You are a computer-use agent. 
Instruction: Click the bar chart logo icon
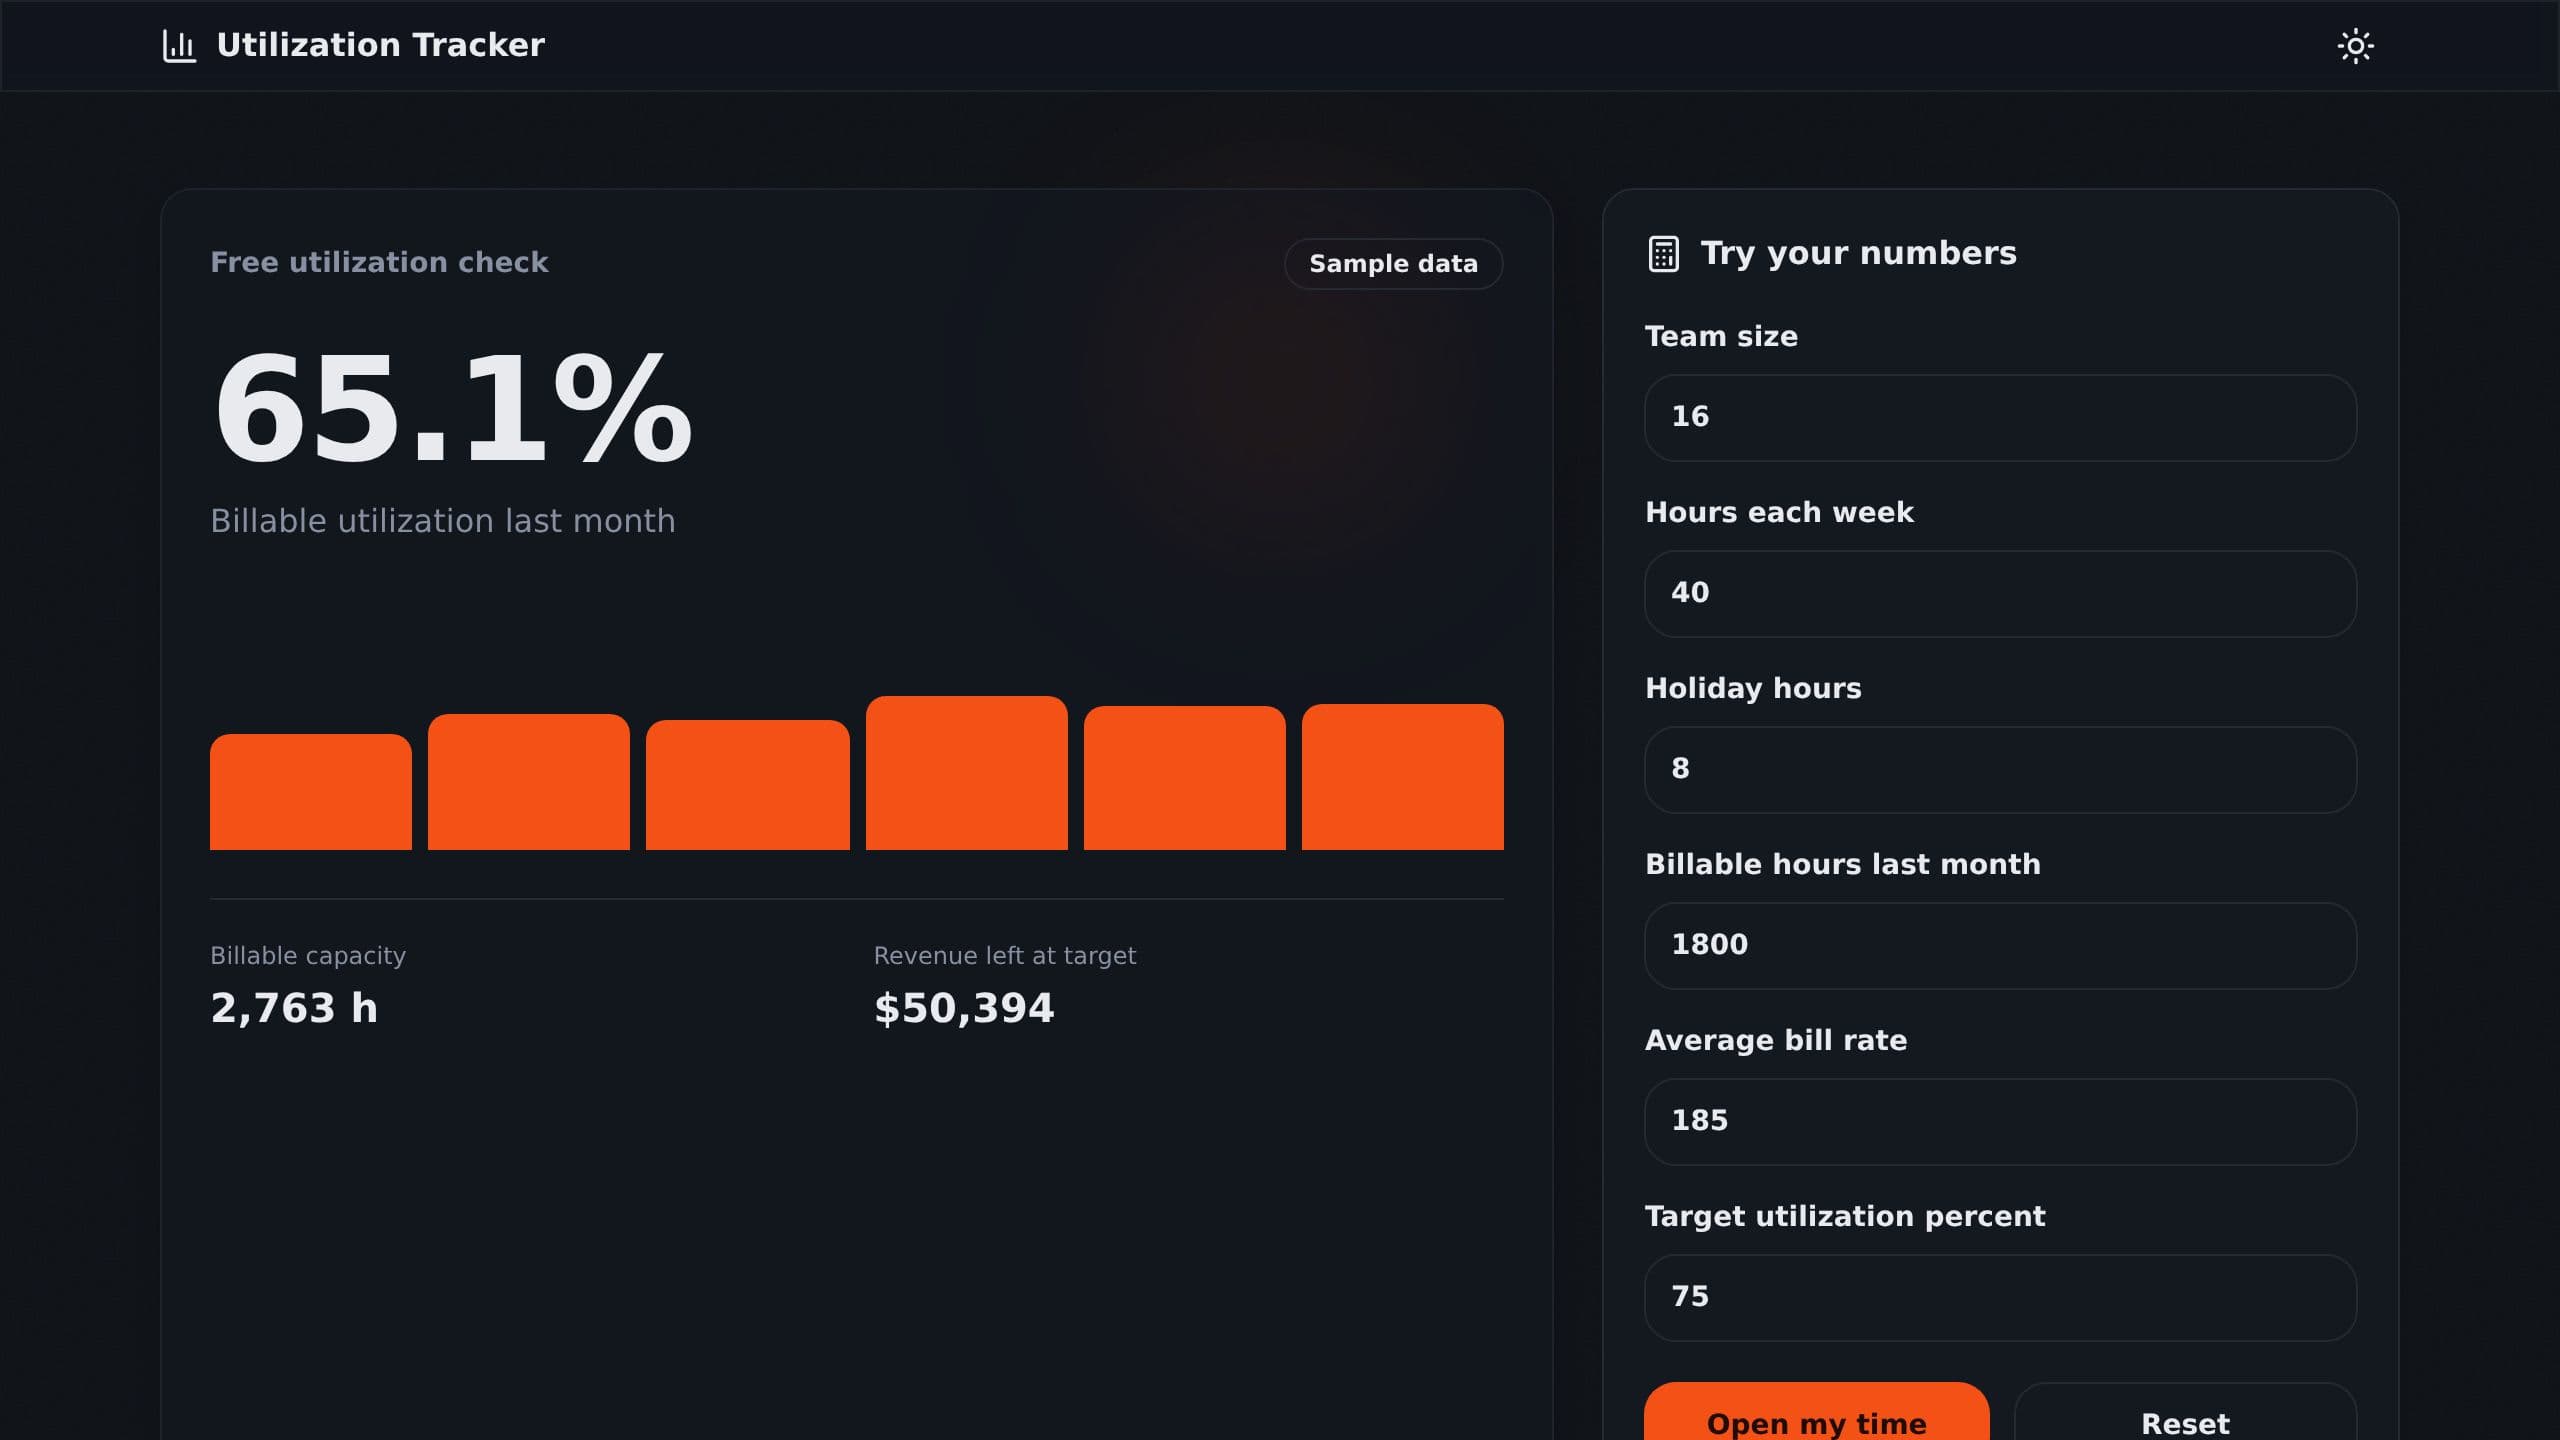pyautogui.click(x=179, y=46)
